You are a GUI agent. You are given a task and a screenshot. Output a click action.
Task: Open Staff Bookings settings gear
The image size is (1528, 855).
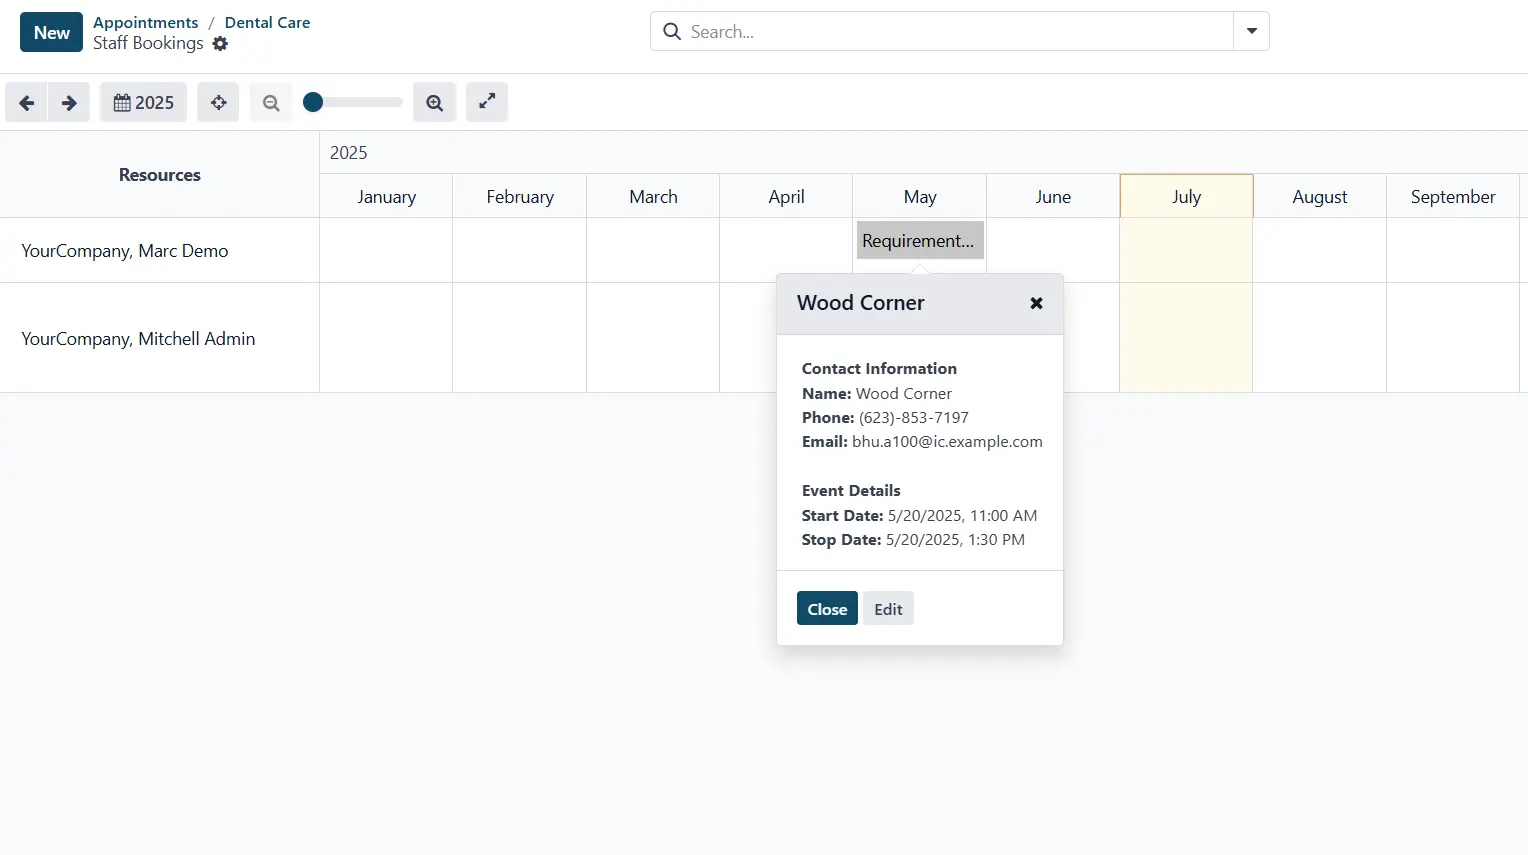pos(220,44)
